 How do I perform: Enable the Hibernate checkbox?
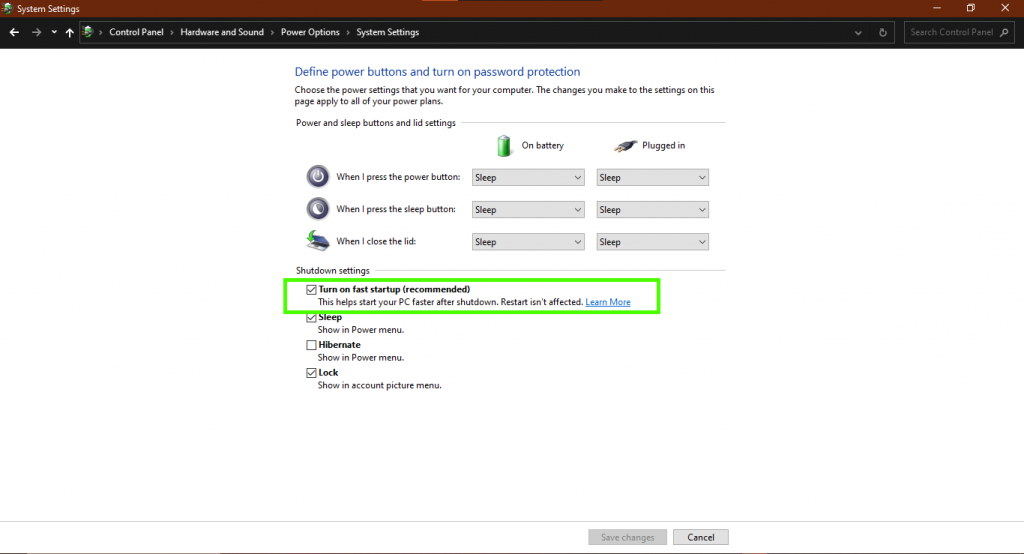[312, 345]
